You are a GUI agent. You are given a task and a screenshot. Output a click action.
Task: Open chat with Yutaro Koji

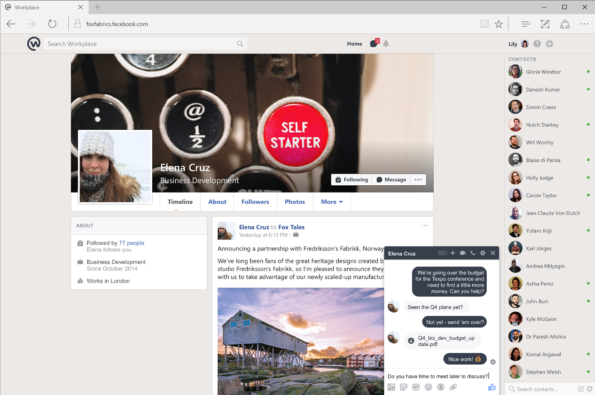coord(549,231)
